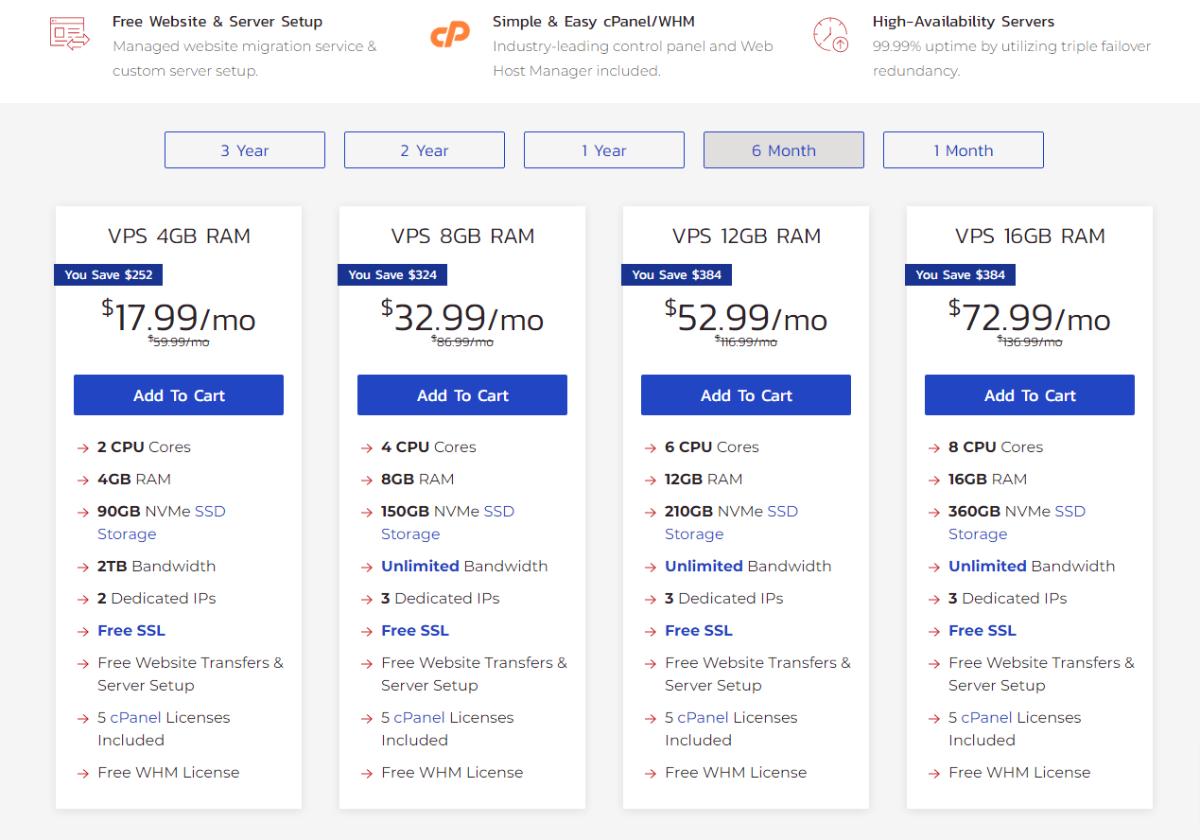Viewport: 1200px width, 840px height.
Task: Add VPS 4GB RAM plan to cart
Action: (179, 395)
